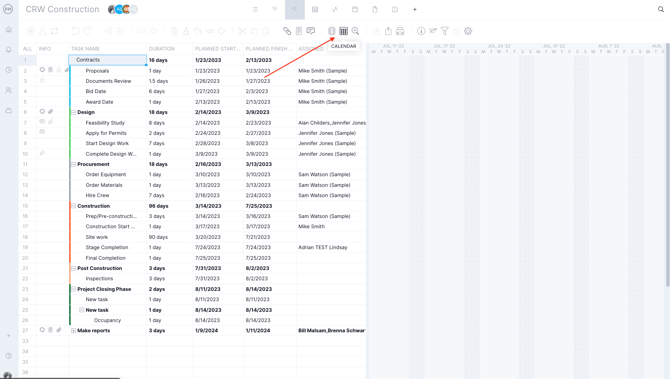The image size is (670, 379).
Task: Open attachment paperclip on Design row
Action: tap(50, 112)
